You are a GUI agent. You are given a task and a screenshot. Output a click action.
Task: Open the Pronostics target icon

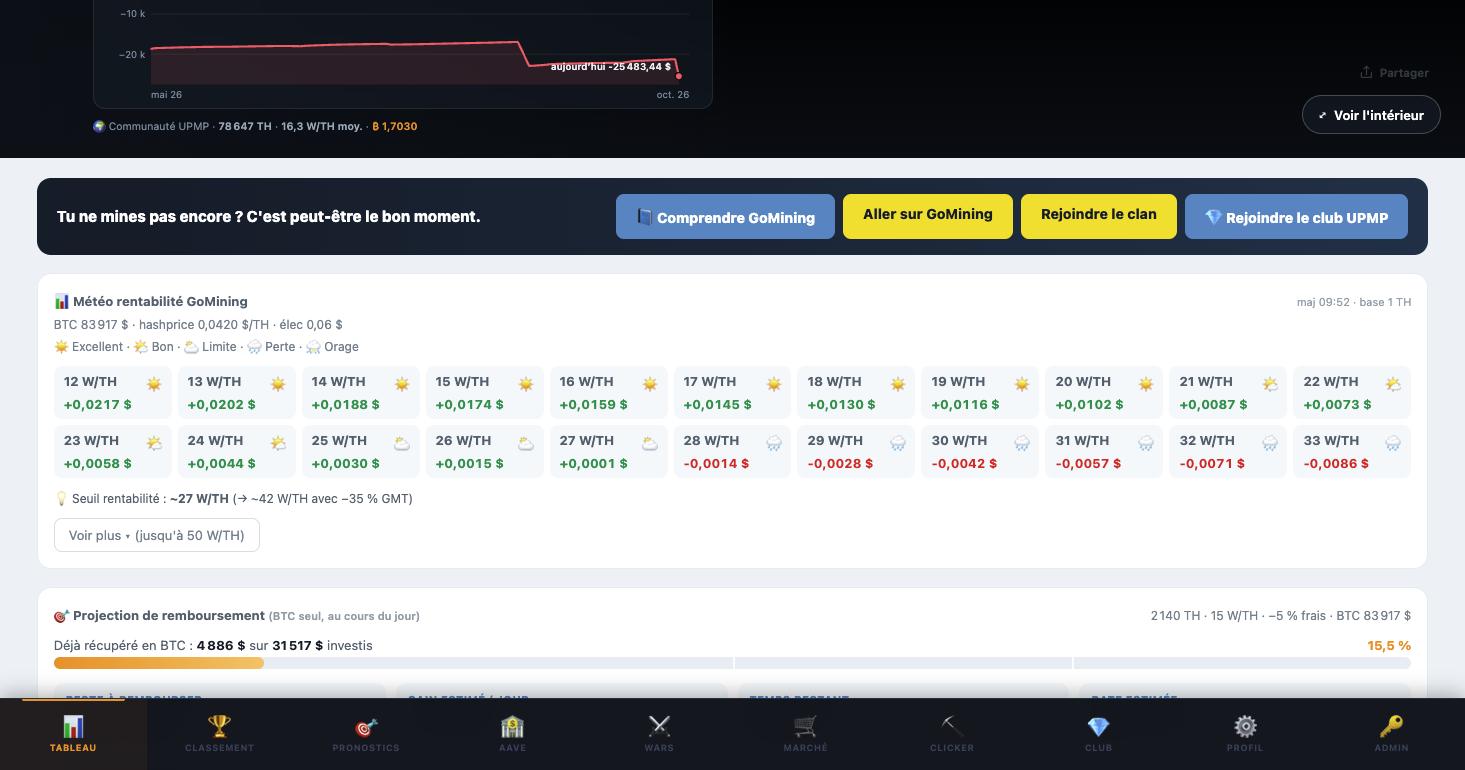point(366,727)
